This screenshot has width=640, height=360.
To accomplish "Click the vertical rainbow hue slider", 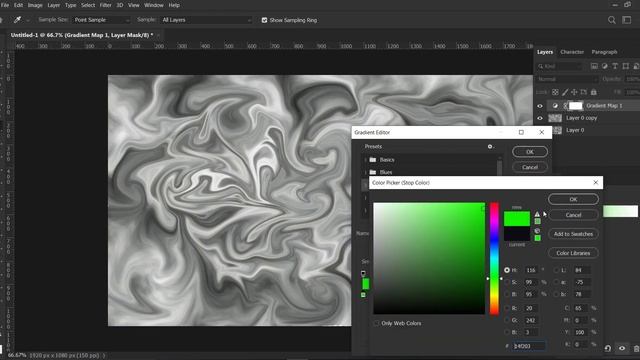I will pyautogui.click(x=494, y=258).
